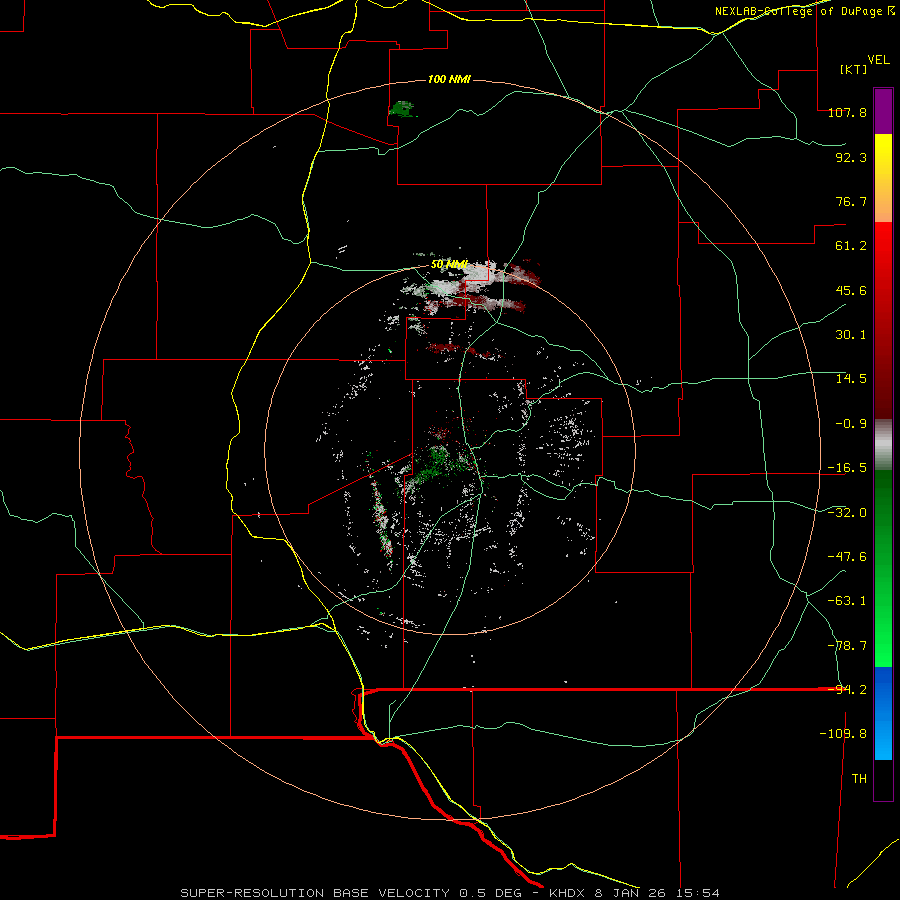Click the -78.7 velocity scale value
This screenshot has width=900, height=900.
(x=847, y=646)
